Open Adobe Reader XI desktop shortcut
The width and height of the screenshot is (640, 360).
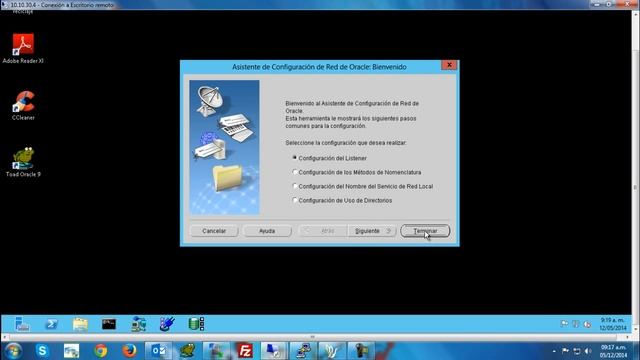tap(23, 48)
